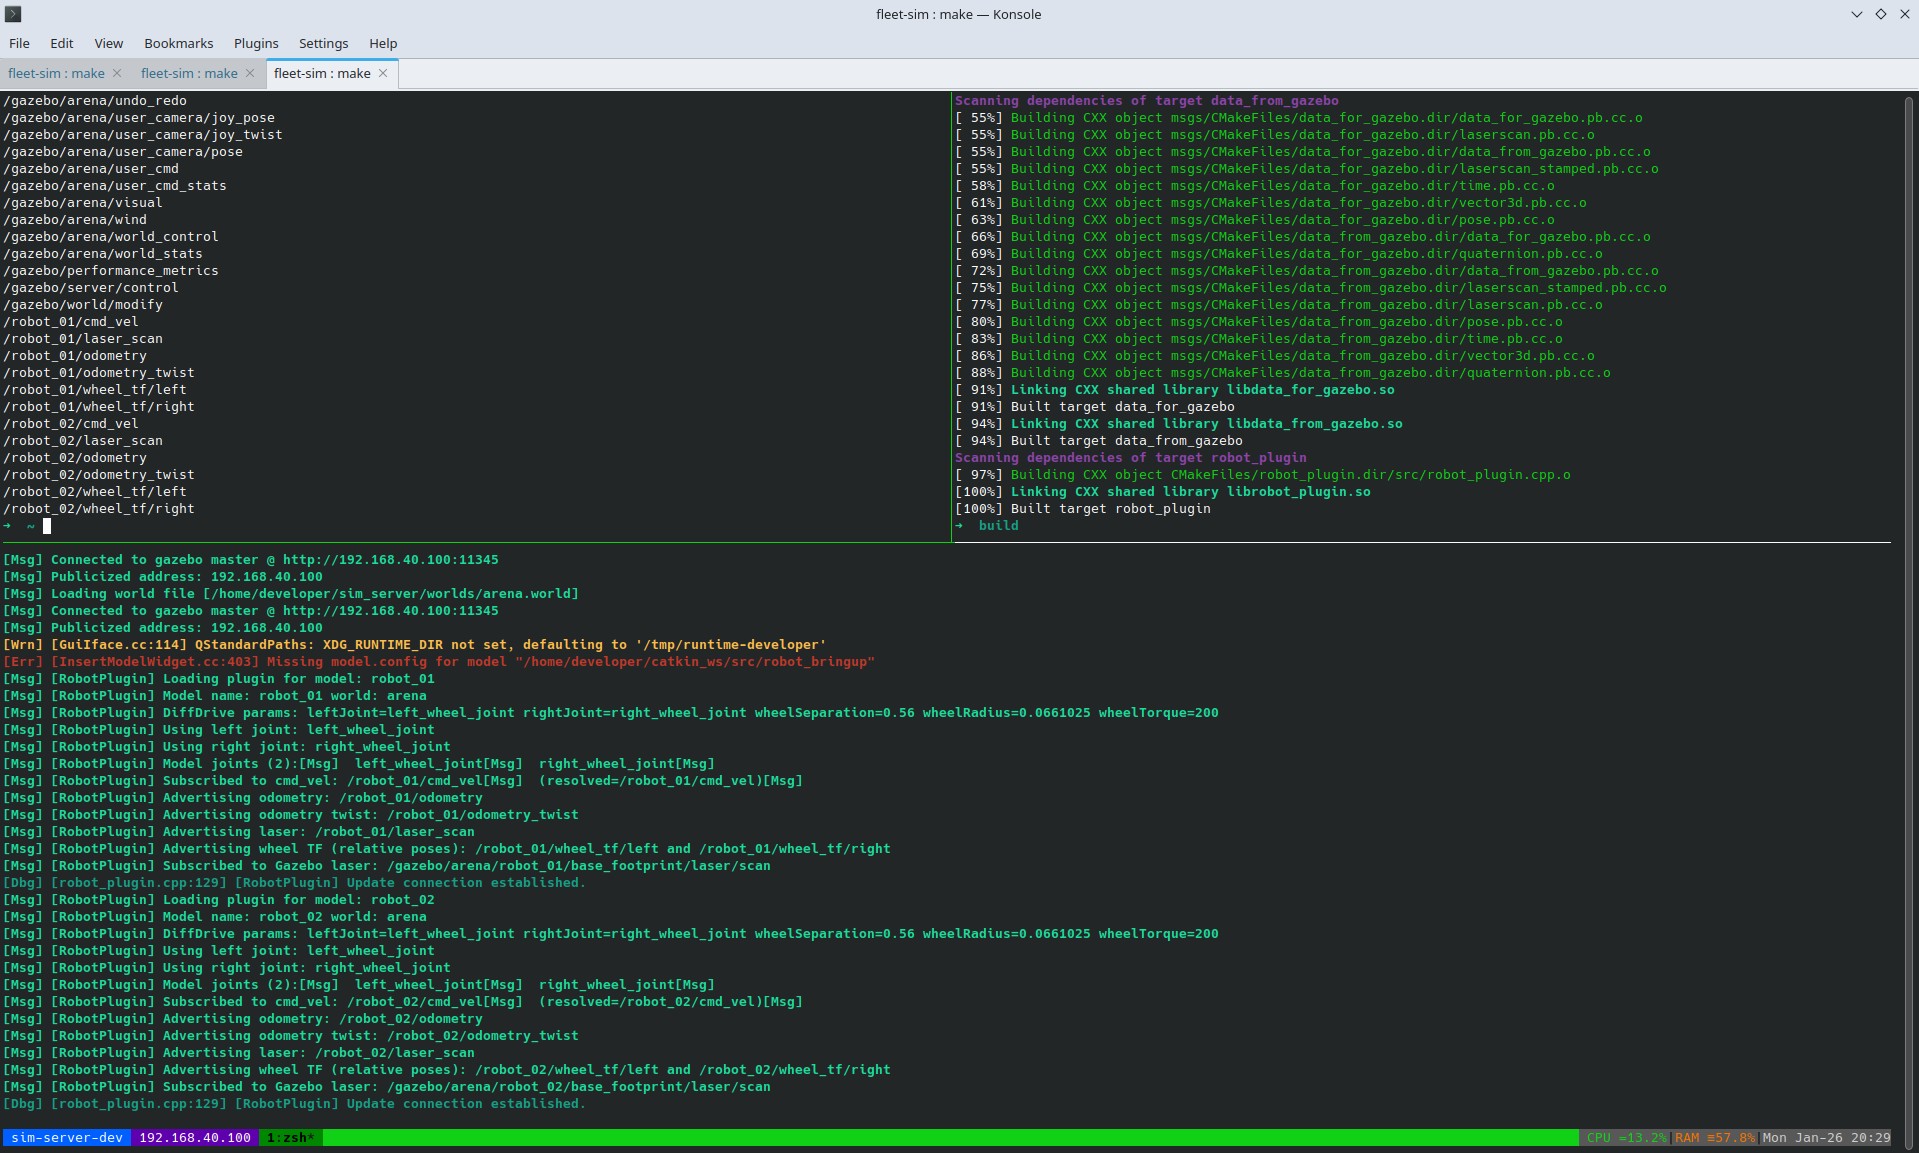Close the active third fleet-sim tab
This screenshot has width=1919, height=1153.
383,73
